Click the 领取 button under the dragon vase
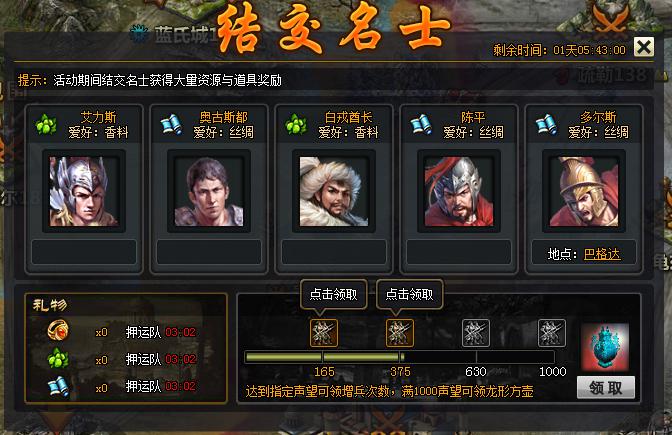The image size is (672, 435). click(606, 388)
